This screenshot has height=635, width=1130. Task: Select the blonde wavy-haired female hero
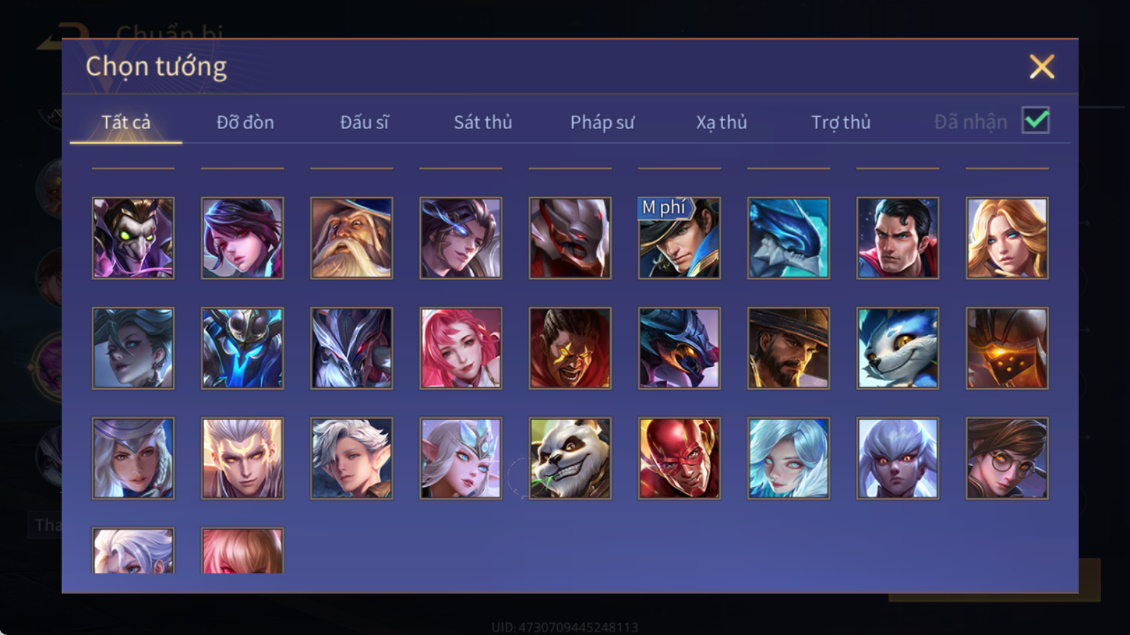coord(1007,238)
